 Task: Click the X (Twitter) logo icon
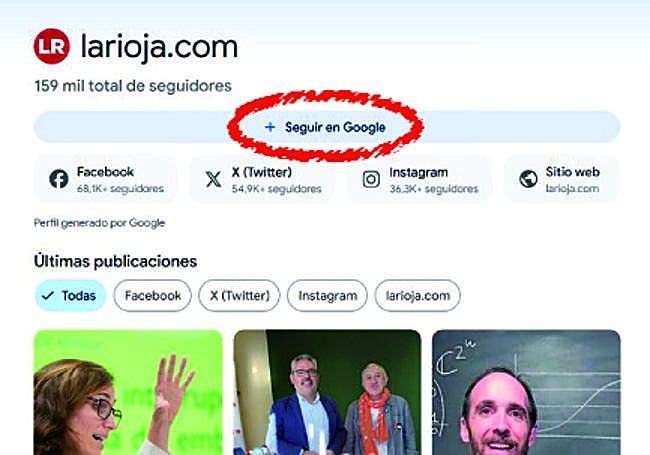point(213,179)
